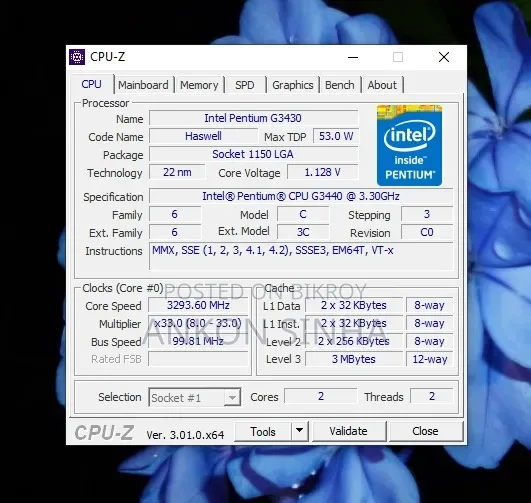Screen dimensions: 531x503
Task: Switch to the Memory tab
Action: coord(199,85)
